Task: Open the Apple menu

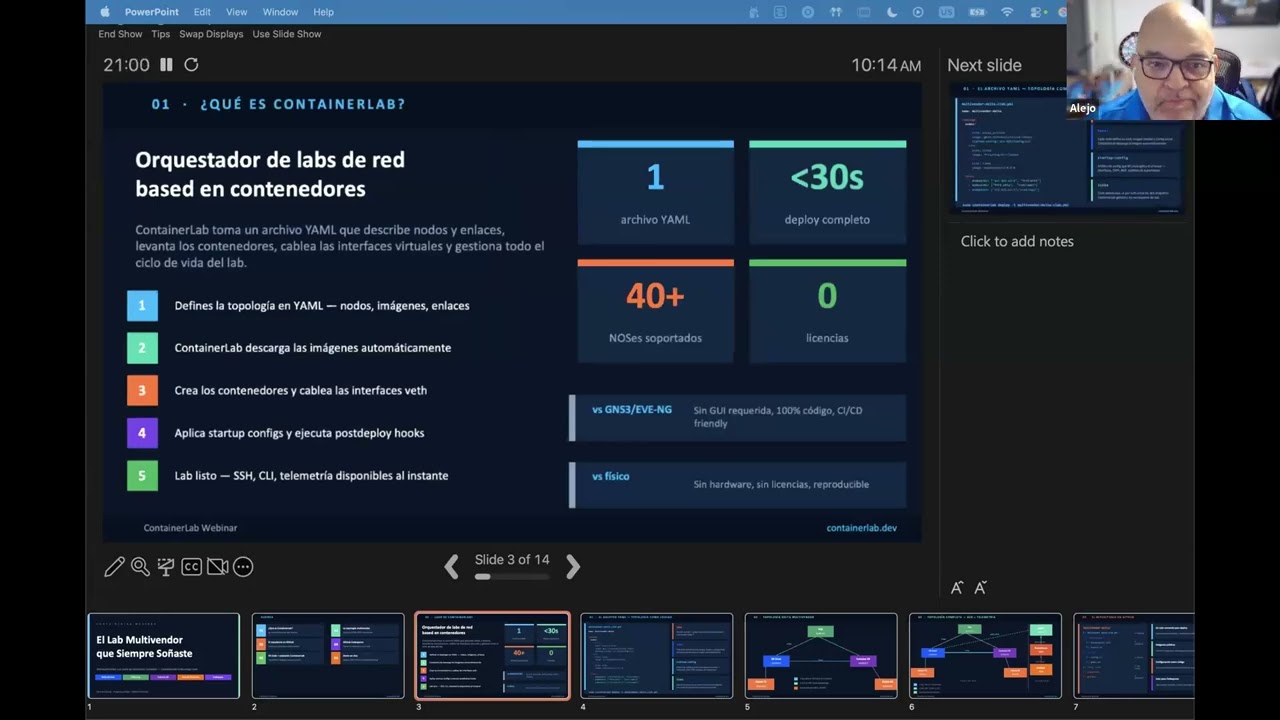Action: [105, 12]
